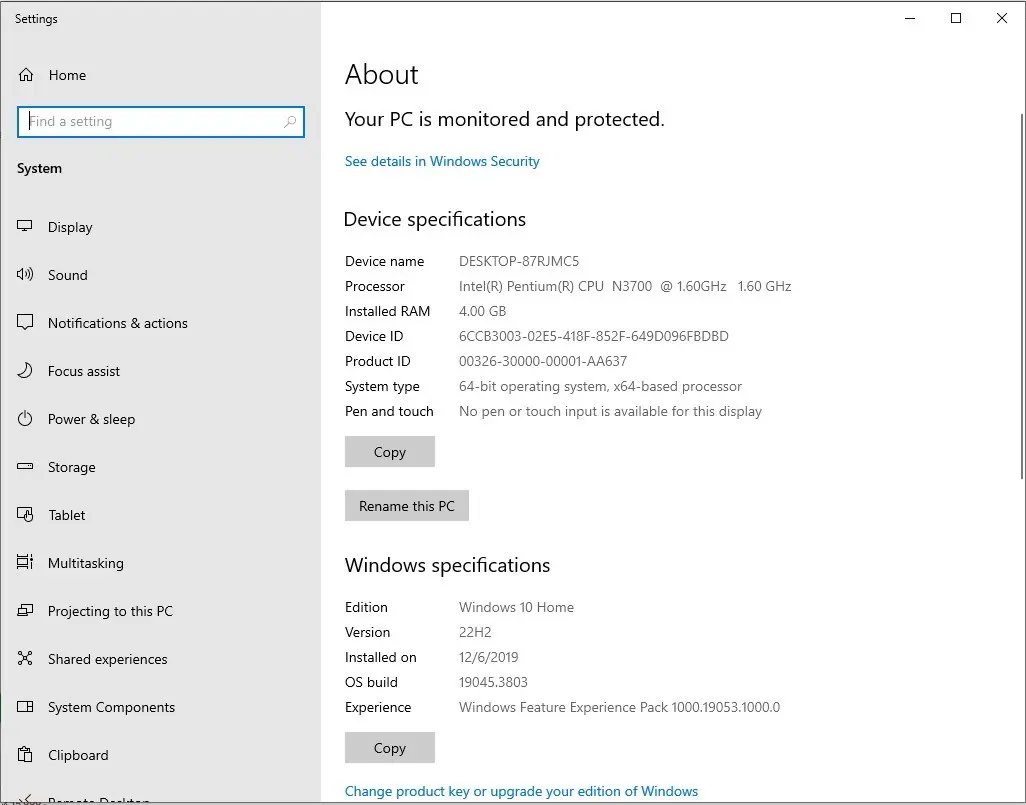The image size is (1026, 805).
Task: Open See details in Windows Security
Action: pos(442,162)
